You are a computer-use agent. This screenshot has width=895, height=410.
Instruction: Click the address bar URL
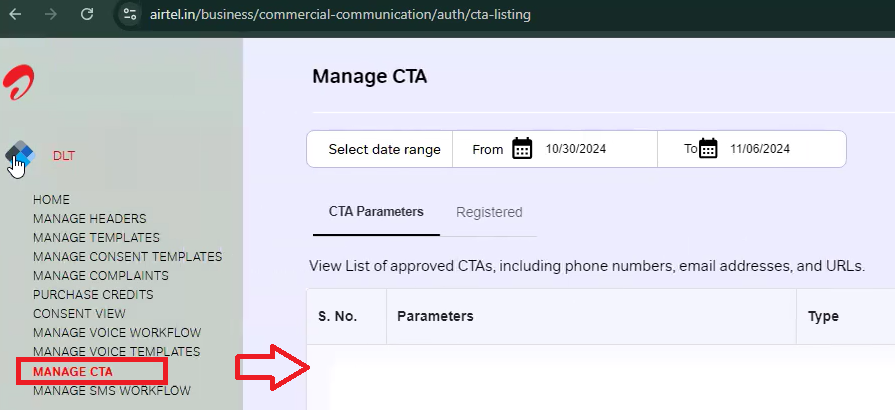[x=340, y=14]
